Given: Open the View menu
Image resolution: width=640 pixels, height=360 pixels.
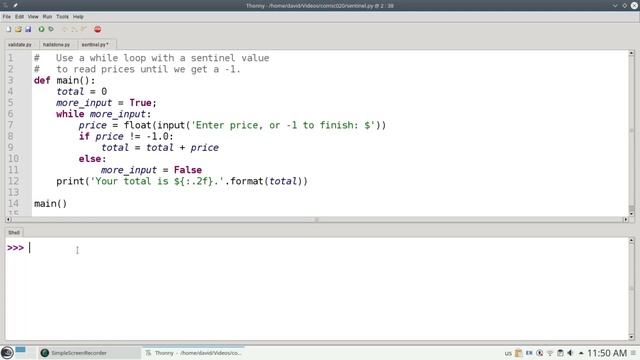Looking at the screenshot, I should (x=33, y=17).
